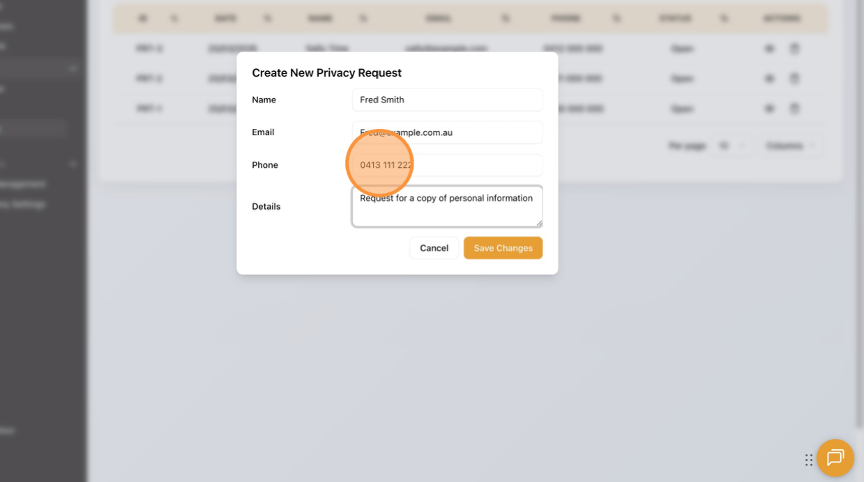
Task: Click the eye icon in the last table row
Action: (x=769, y=108)
